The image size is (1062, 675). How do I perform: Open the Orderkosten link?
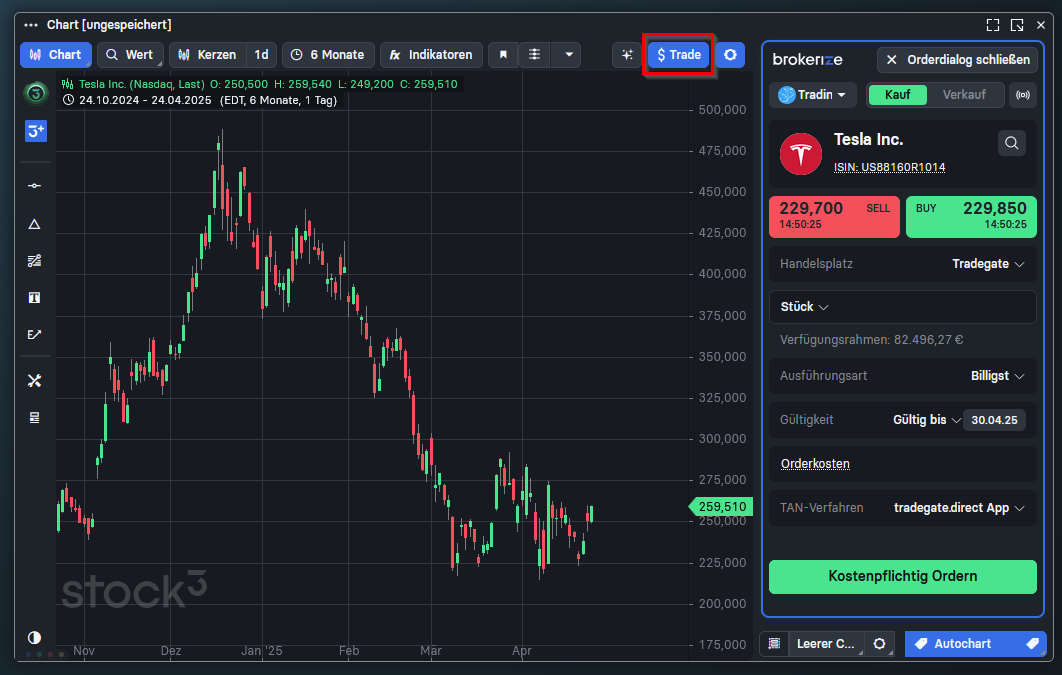(x=815, y=464)
